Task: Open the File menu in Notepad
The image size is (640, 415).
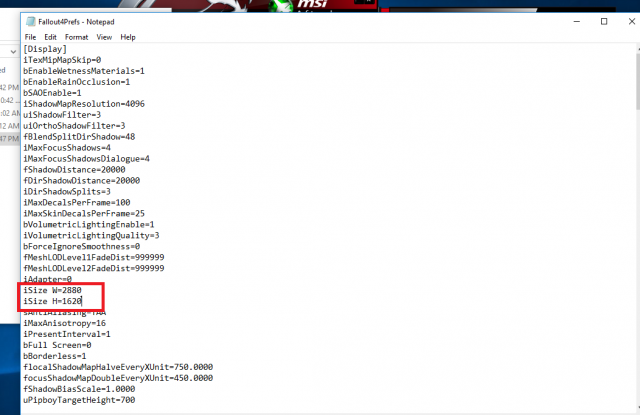Action: tap(30, 37)
